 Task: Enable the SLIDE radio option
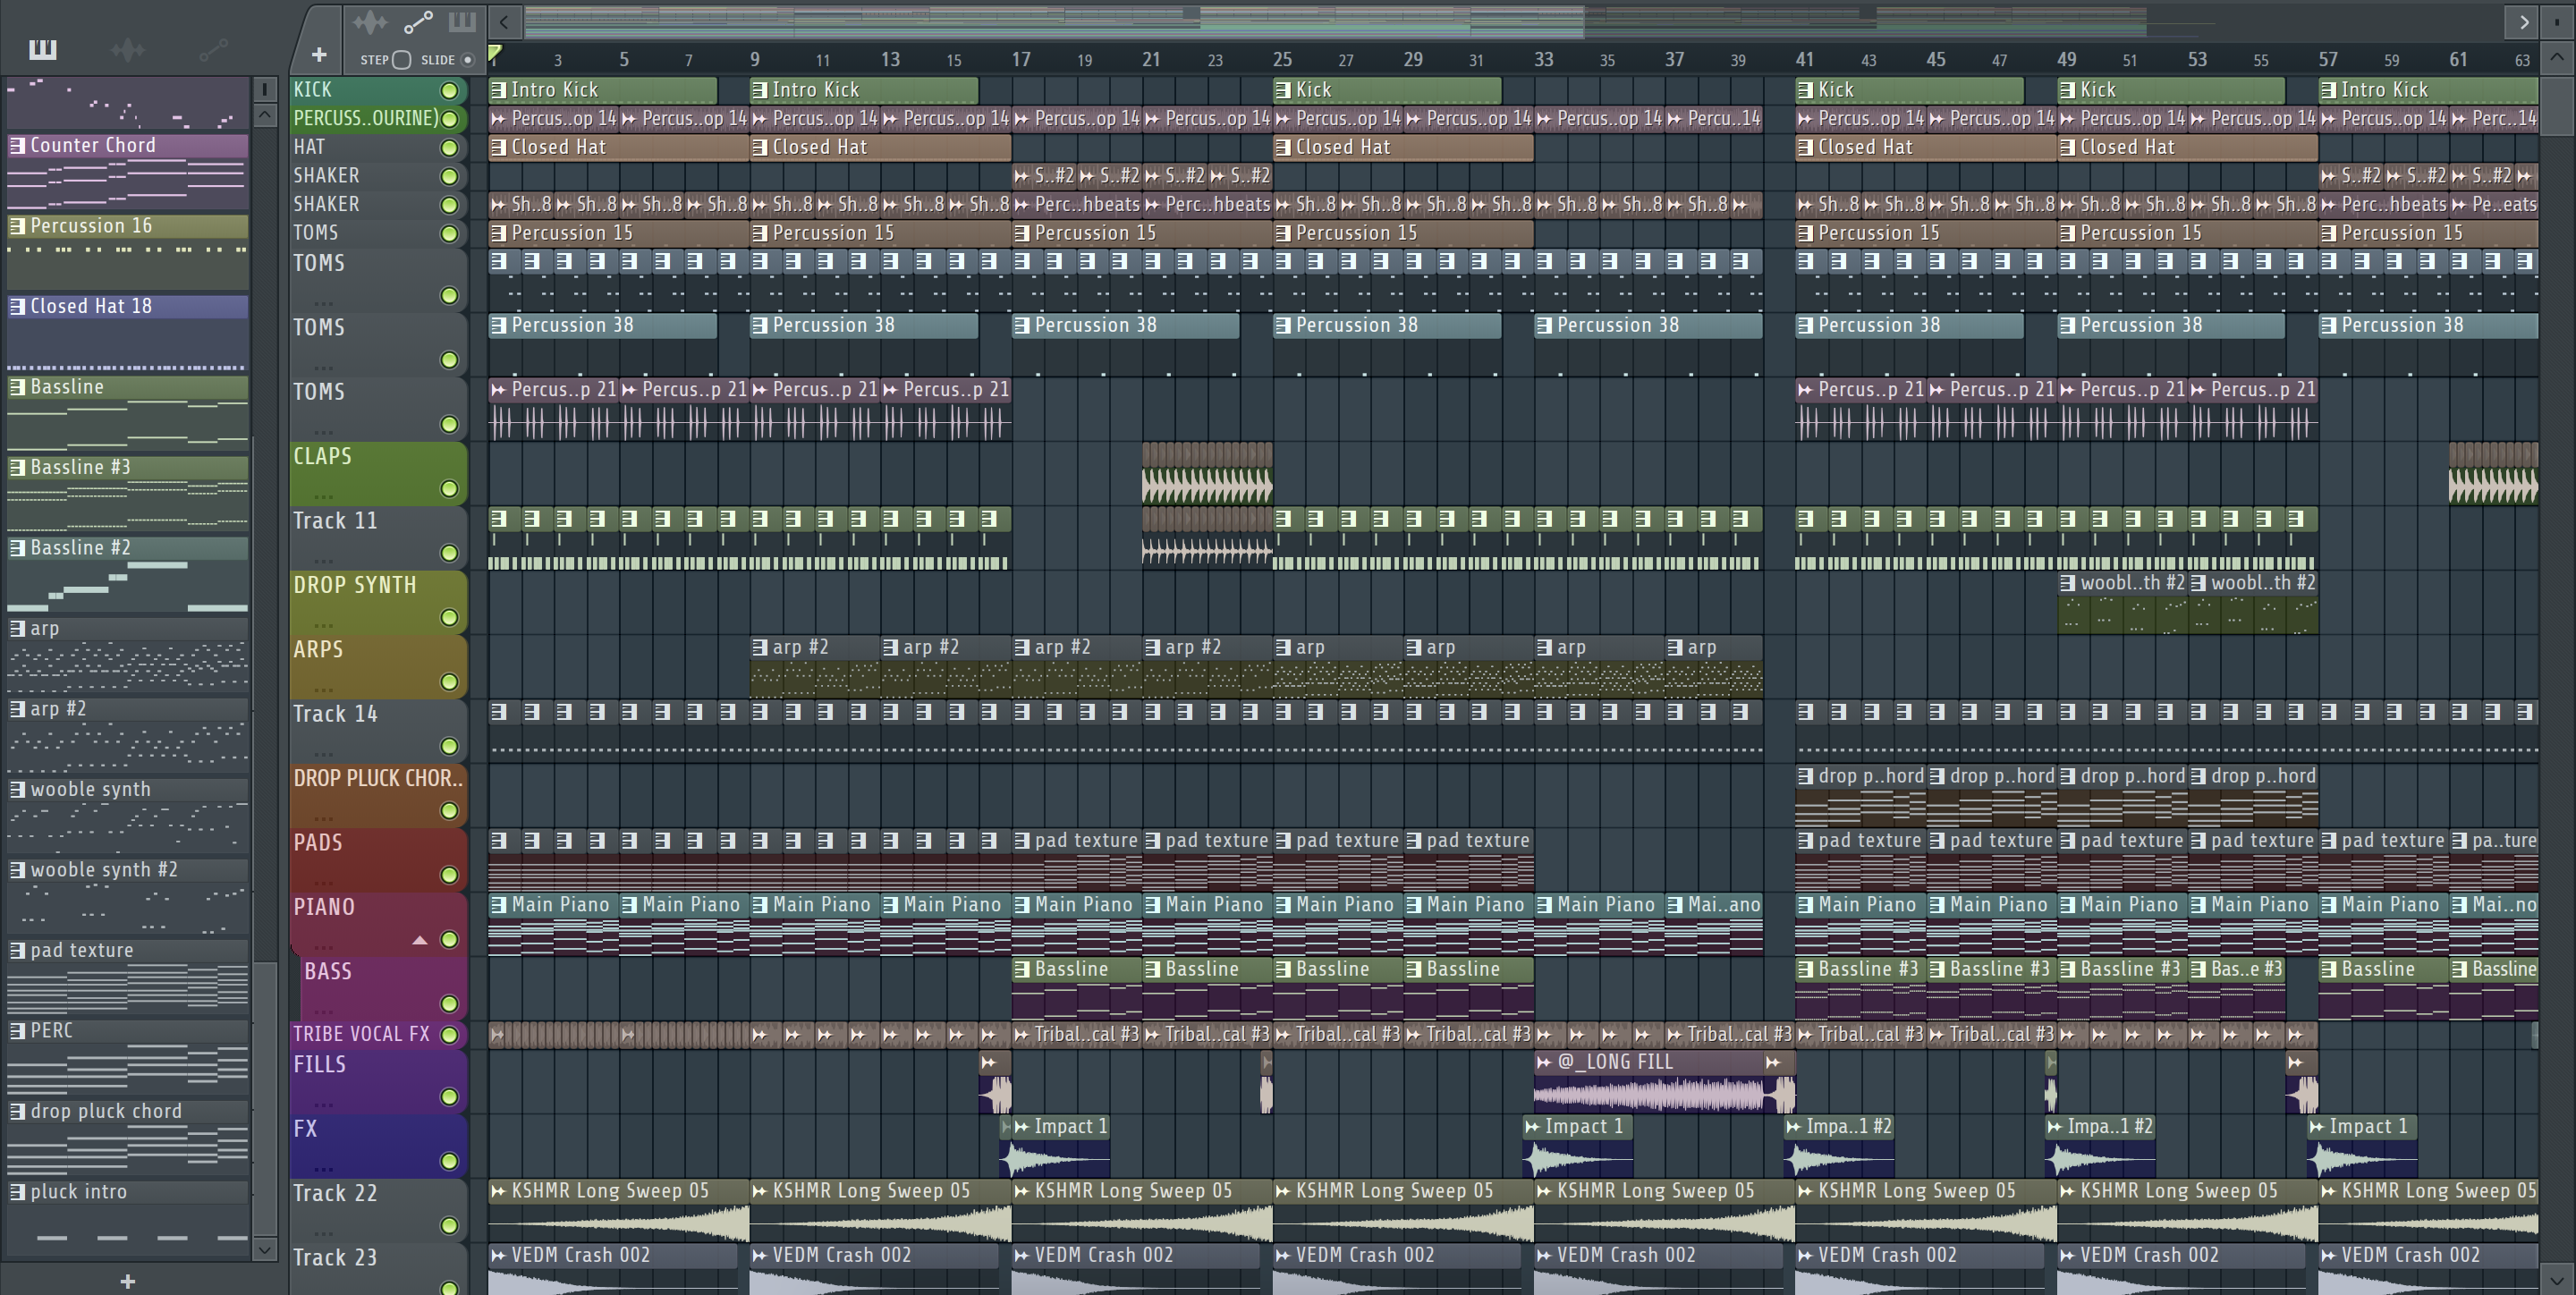tap(467, 60)
